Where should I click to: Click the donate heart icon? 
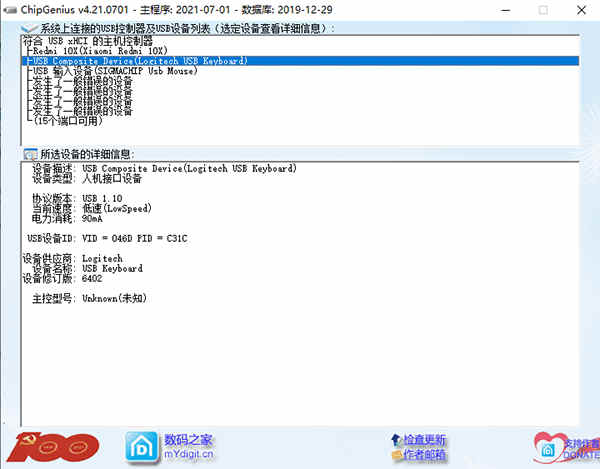tap(550, 447)
